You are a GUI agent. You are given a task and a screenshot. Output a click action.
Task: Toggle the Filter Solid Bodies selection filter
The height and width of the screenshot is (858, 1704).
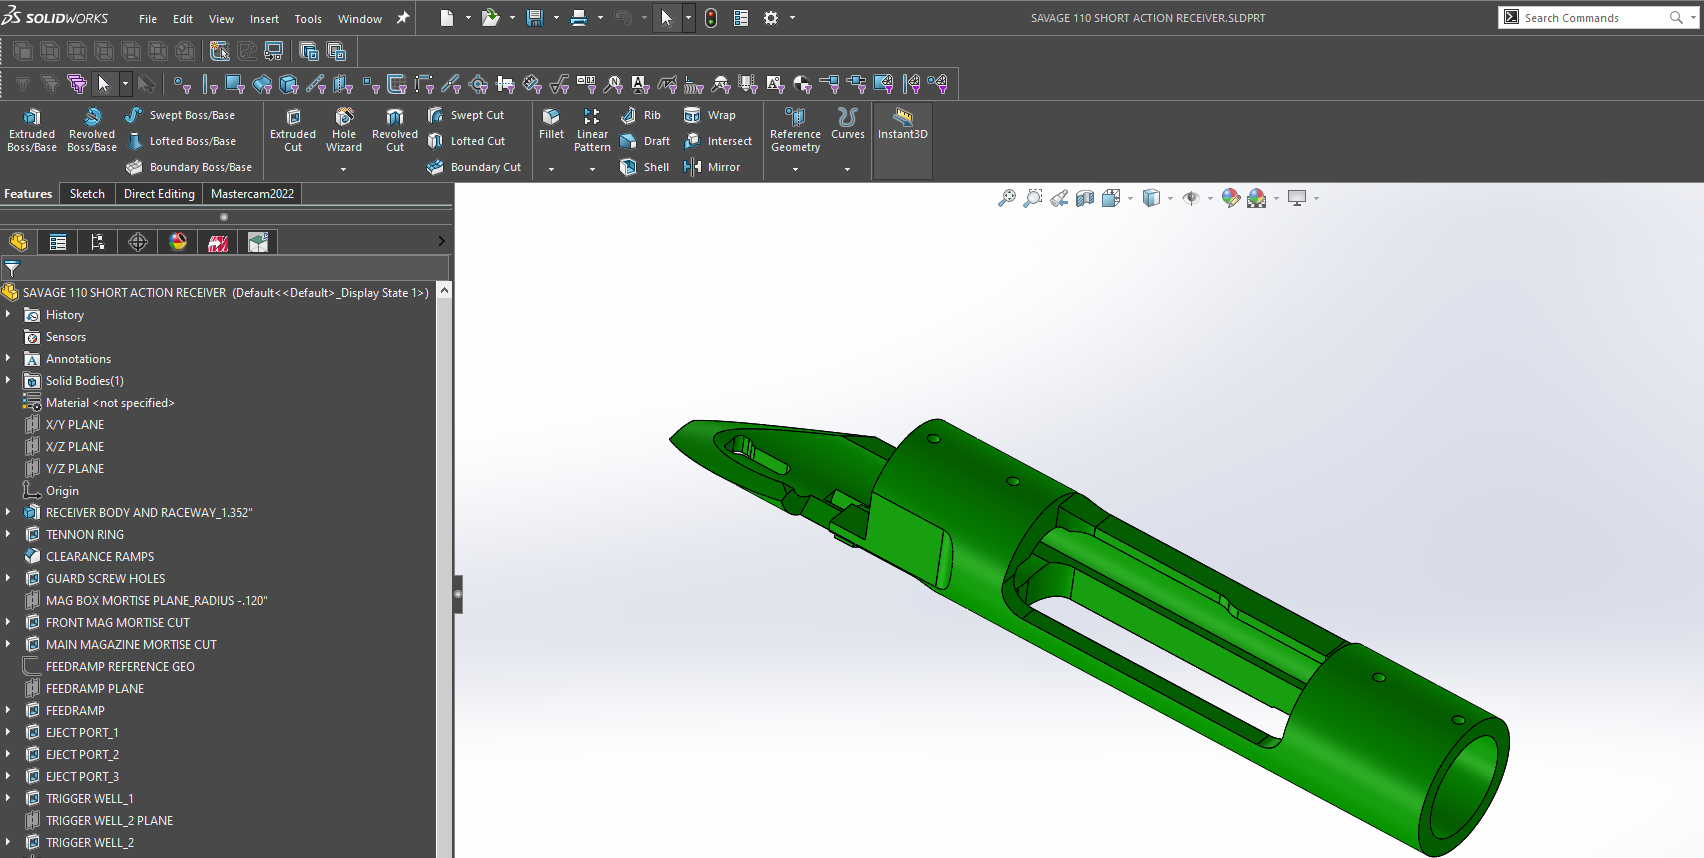289,84
